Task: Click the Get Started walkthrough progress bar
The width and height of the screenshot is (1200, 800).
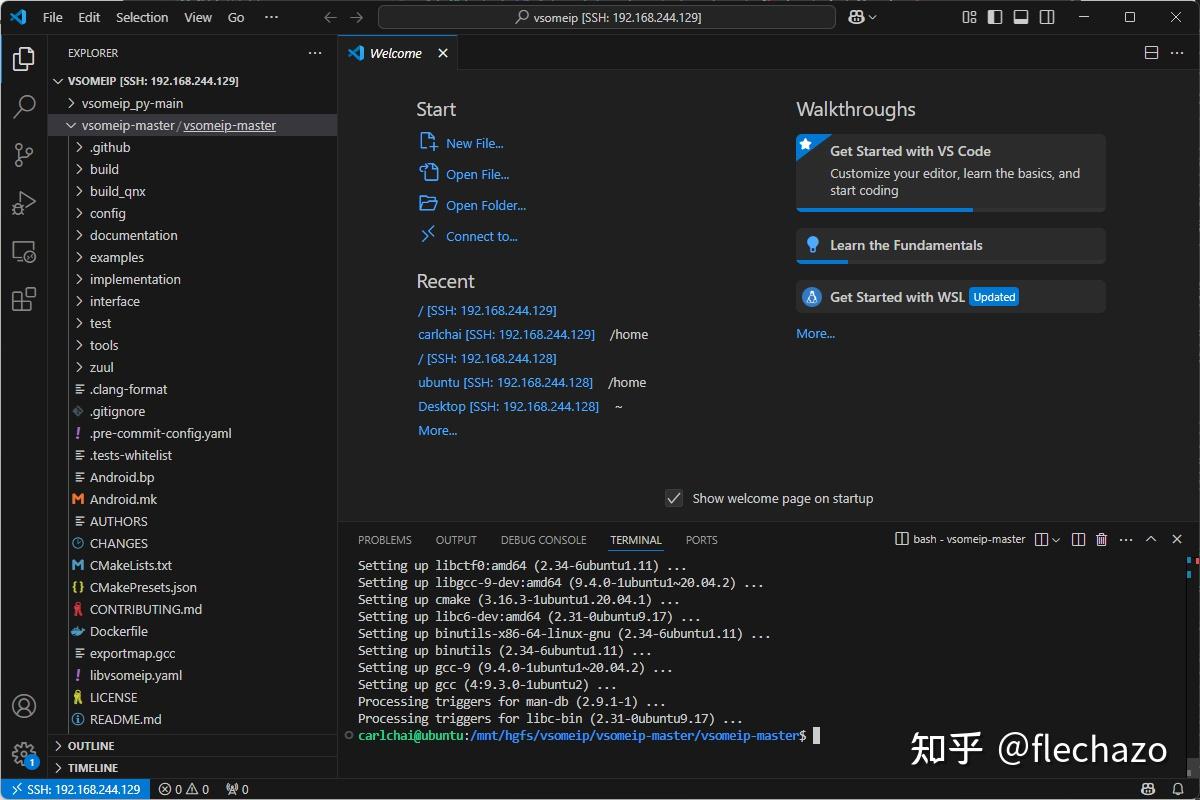Action: point(884,209)
